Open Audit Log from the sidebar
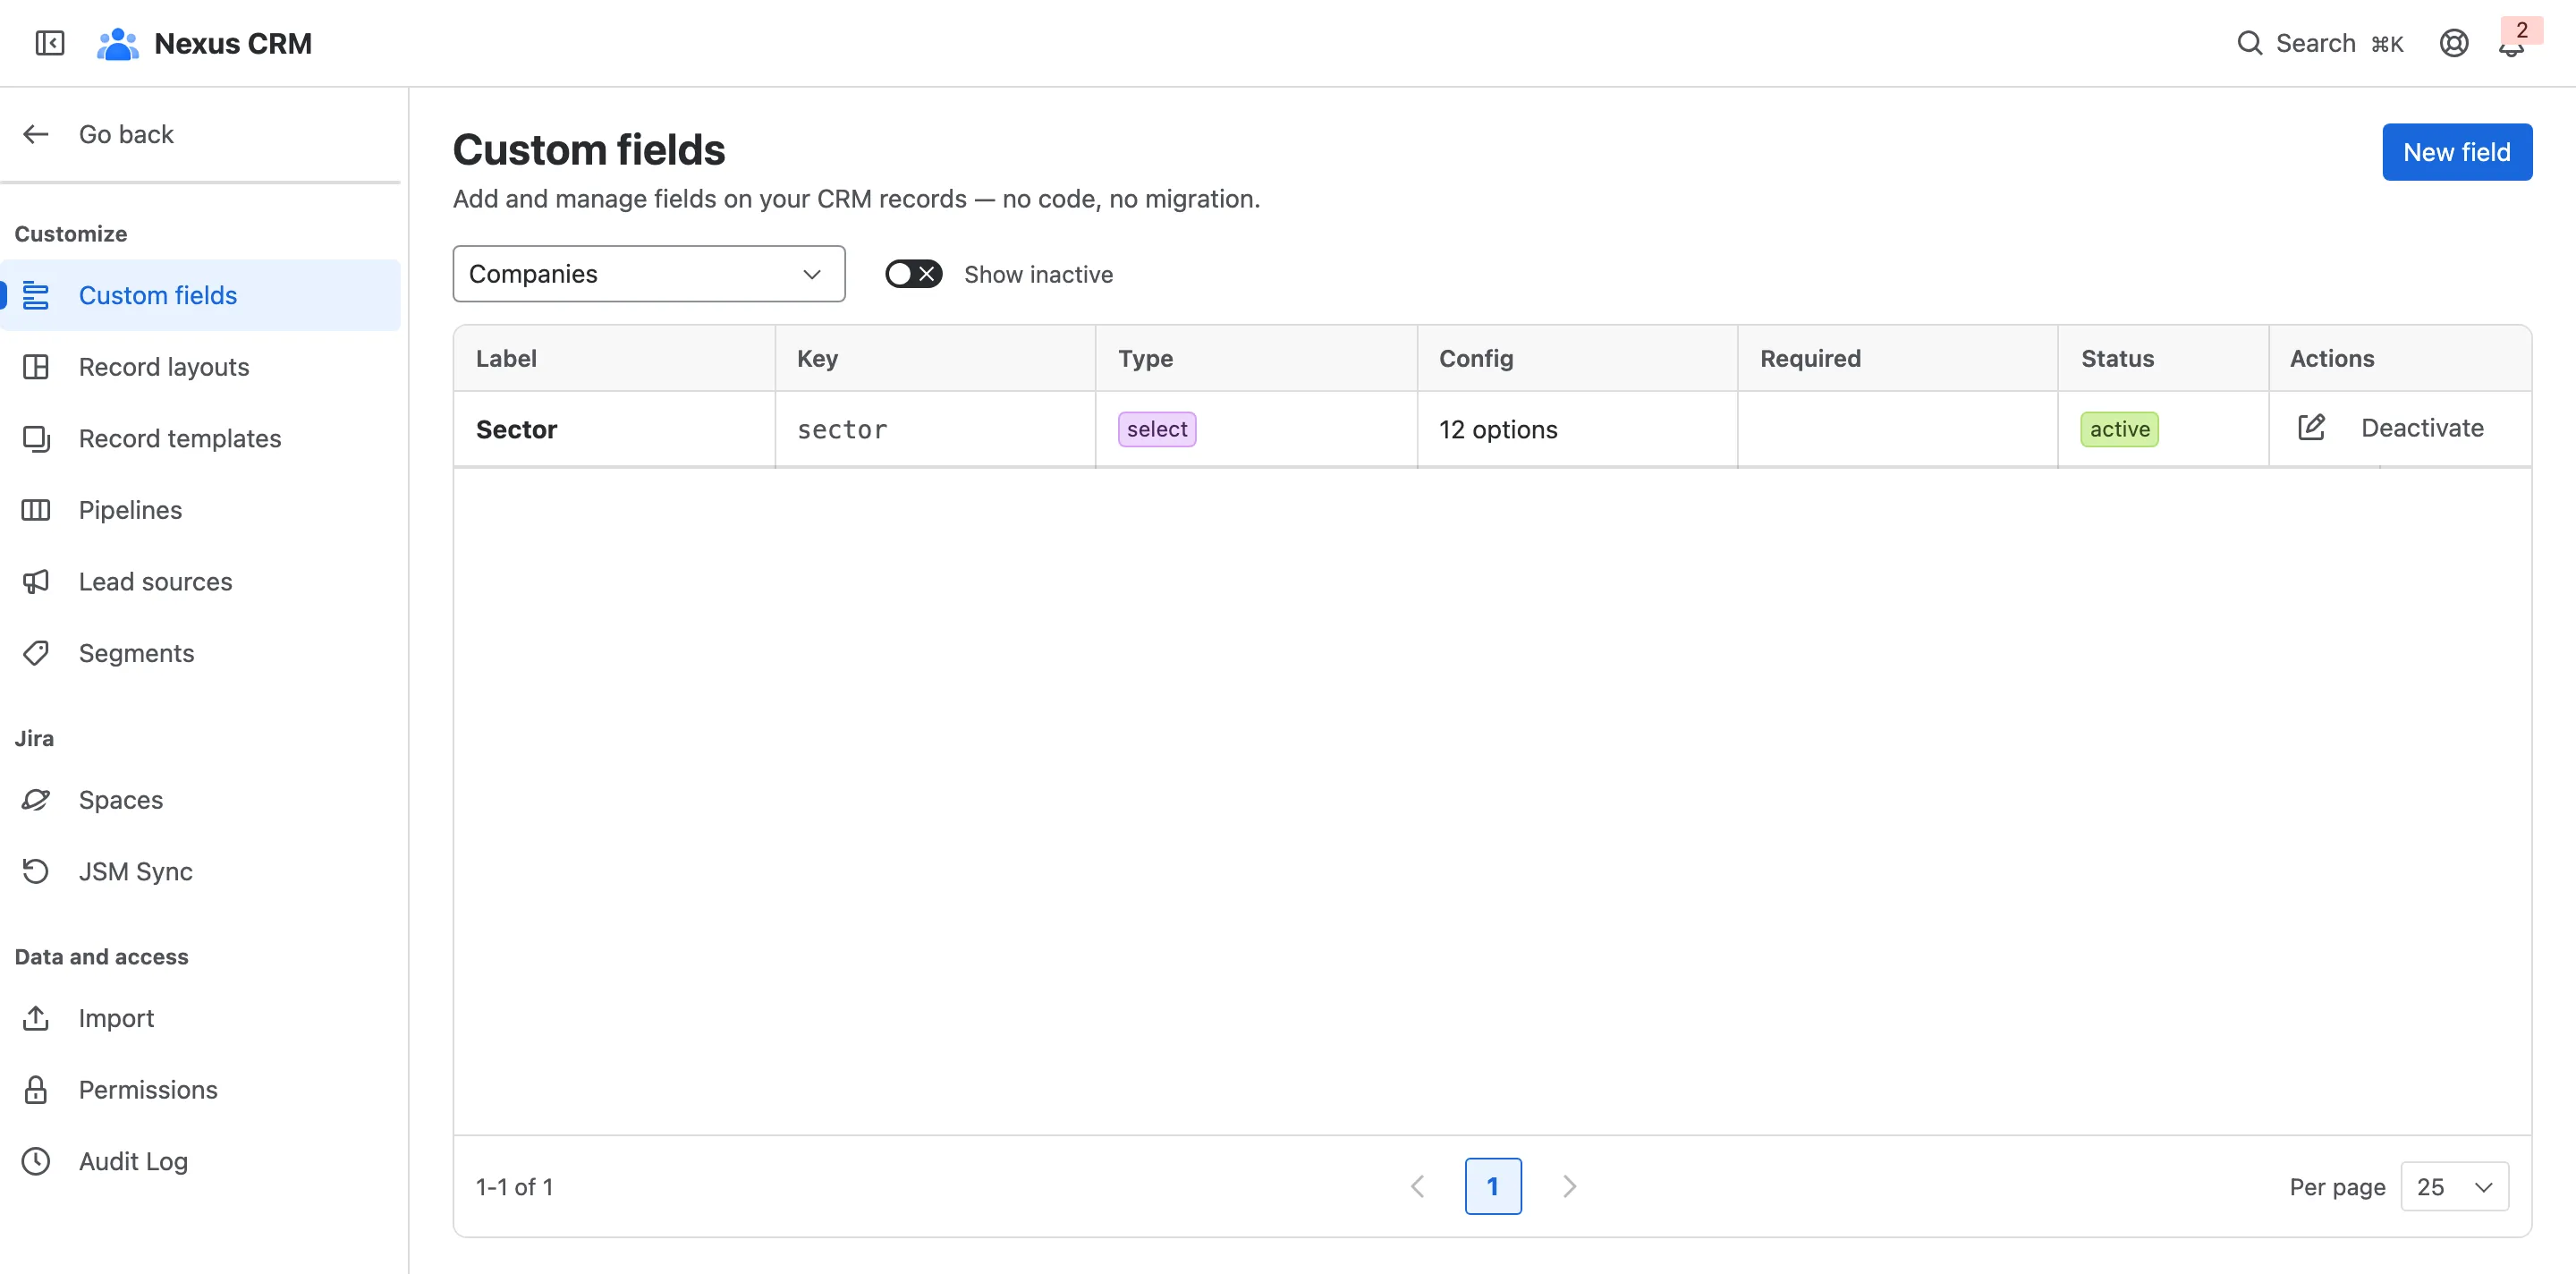The image size is (2576, 1274). (x=200, y=1161)
